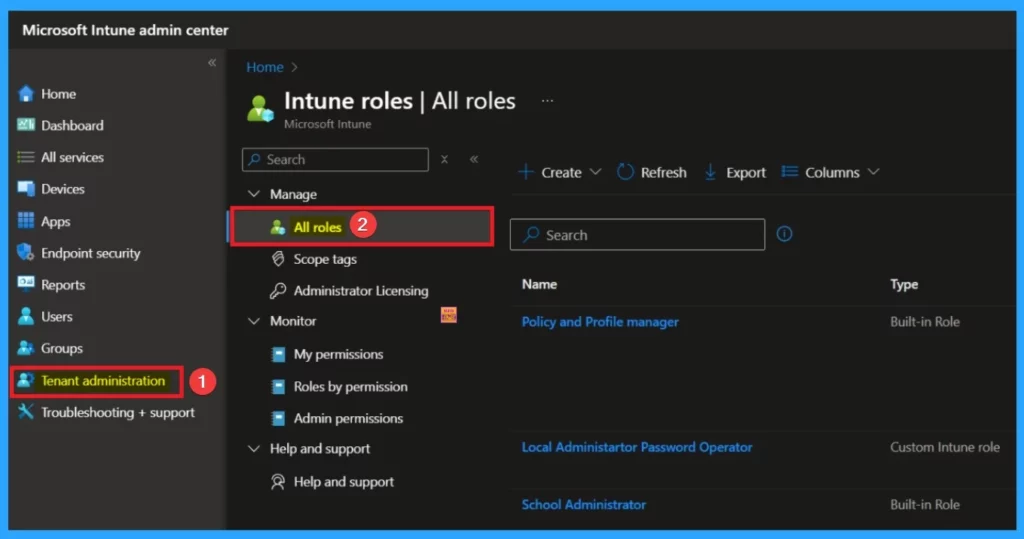The width and height of the screenshot is (1024, 539).
Task: Collapse the Monitor section
Action: (x=253, y=321)
